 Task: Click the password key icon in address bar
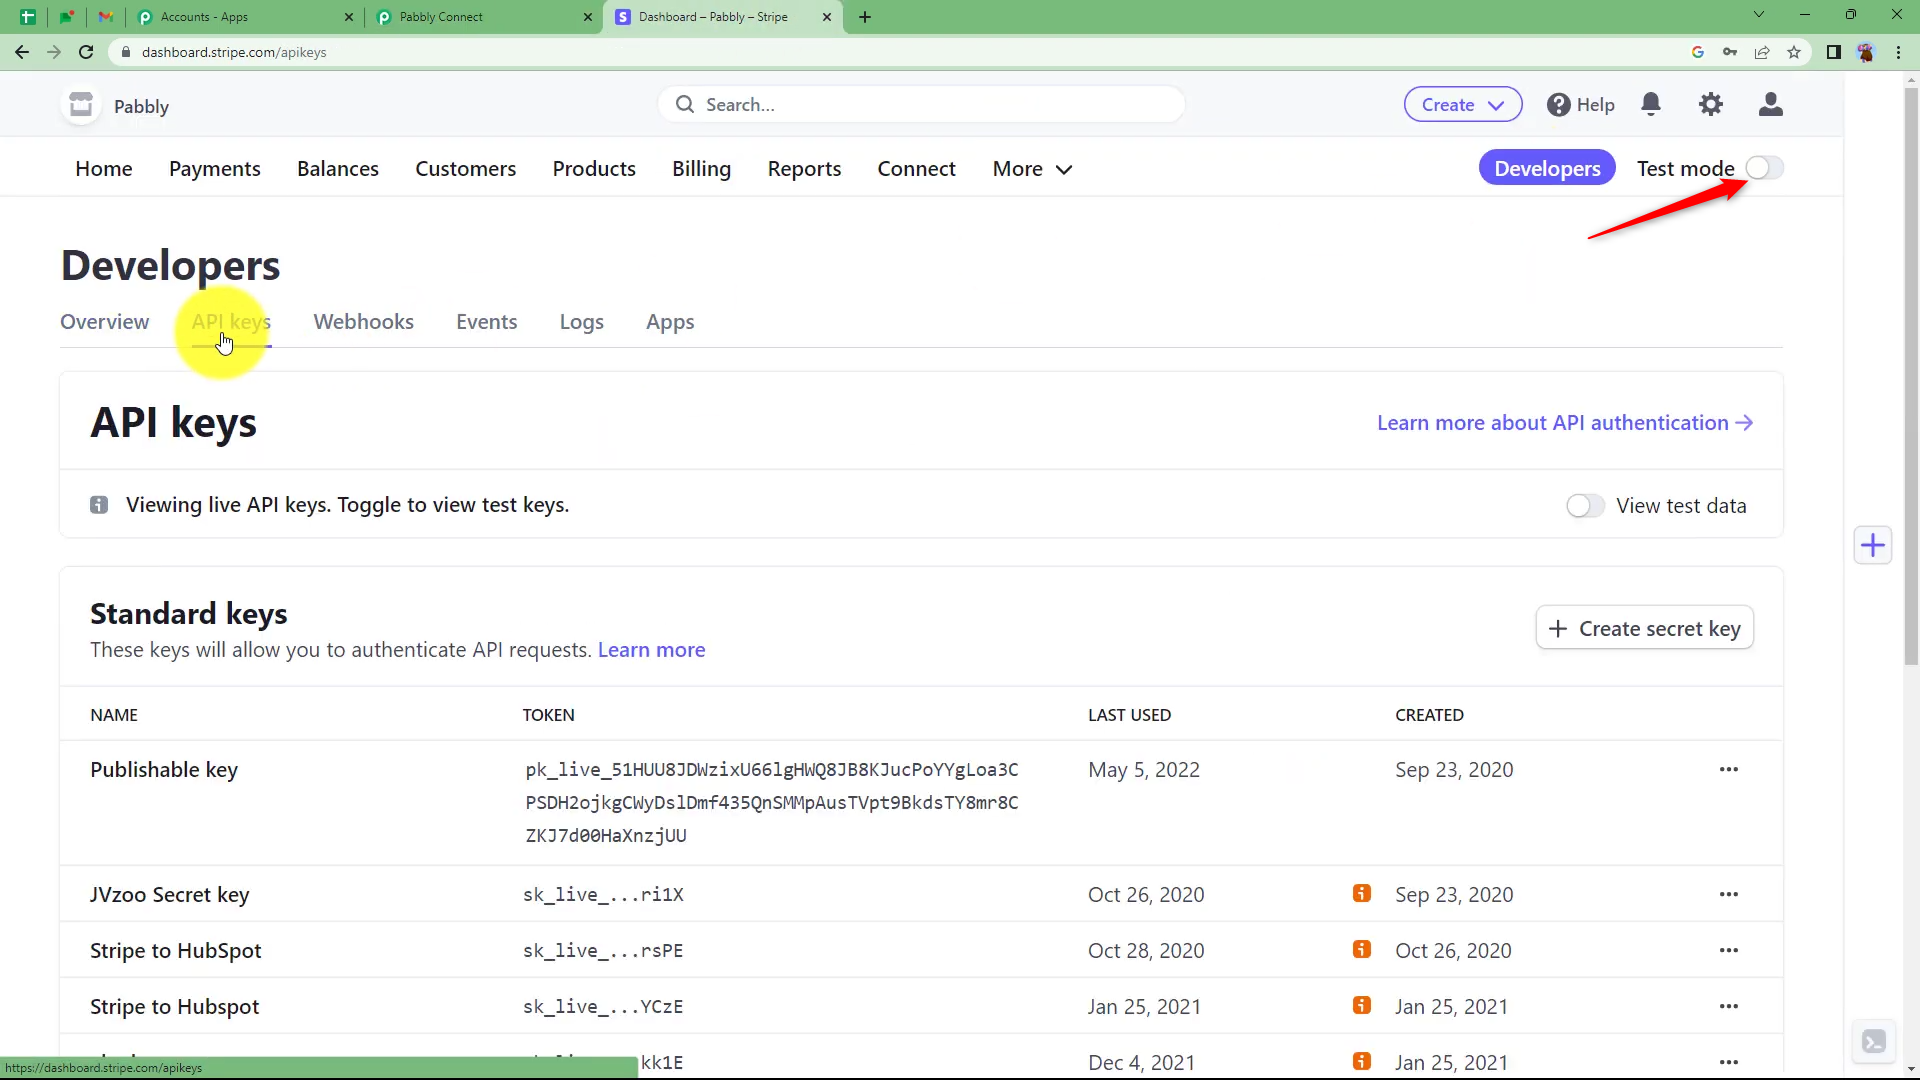click(x=1730, y=52)
